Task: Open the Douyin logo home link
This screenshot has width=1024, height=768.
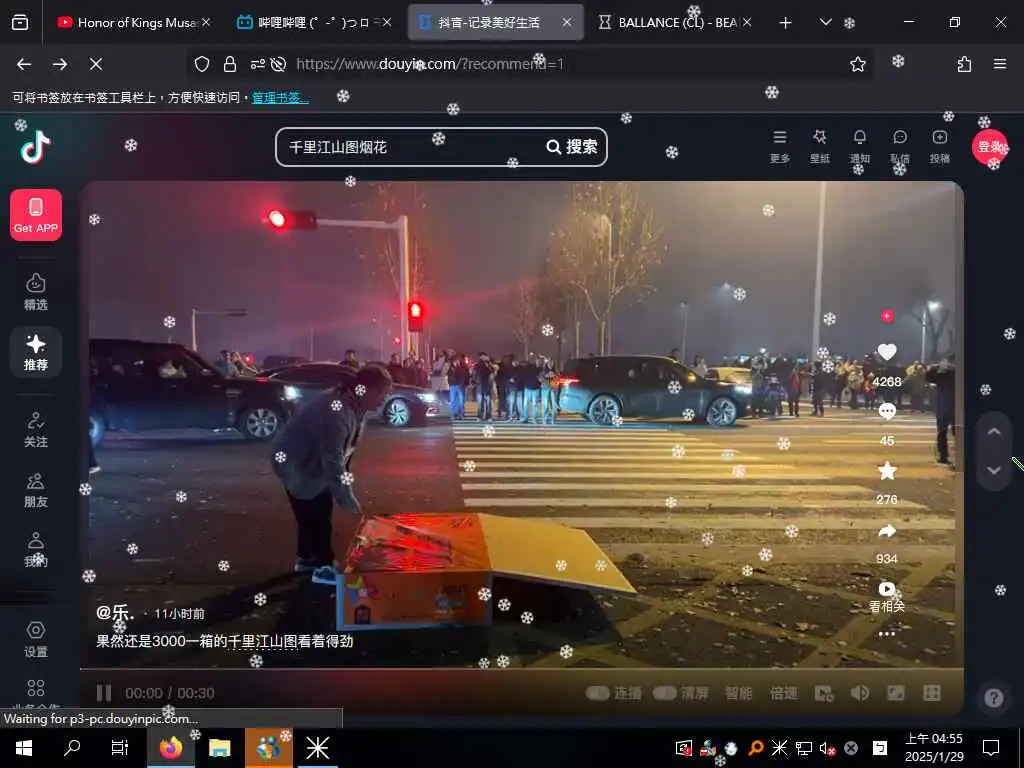Action: (35, 146)
